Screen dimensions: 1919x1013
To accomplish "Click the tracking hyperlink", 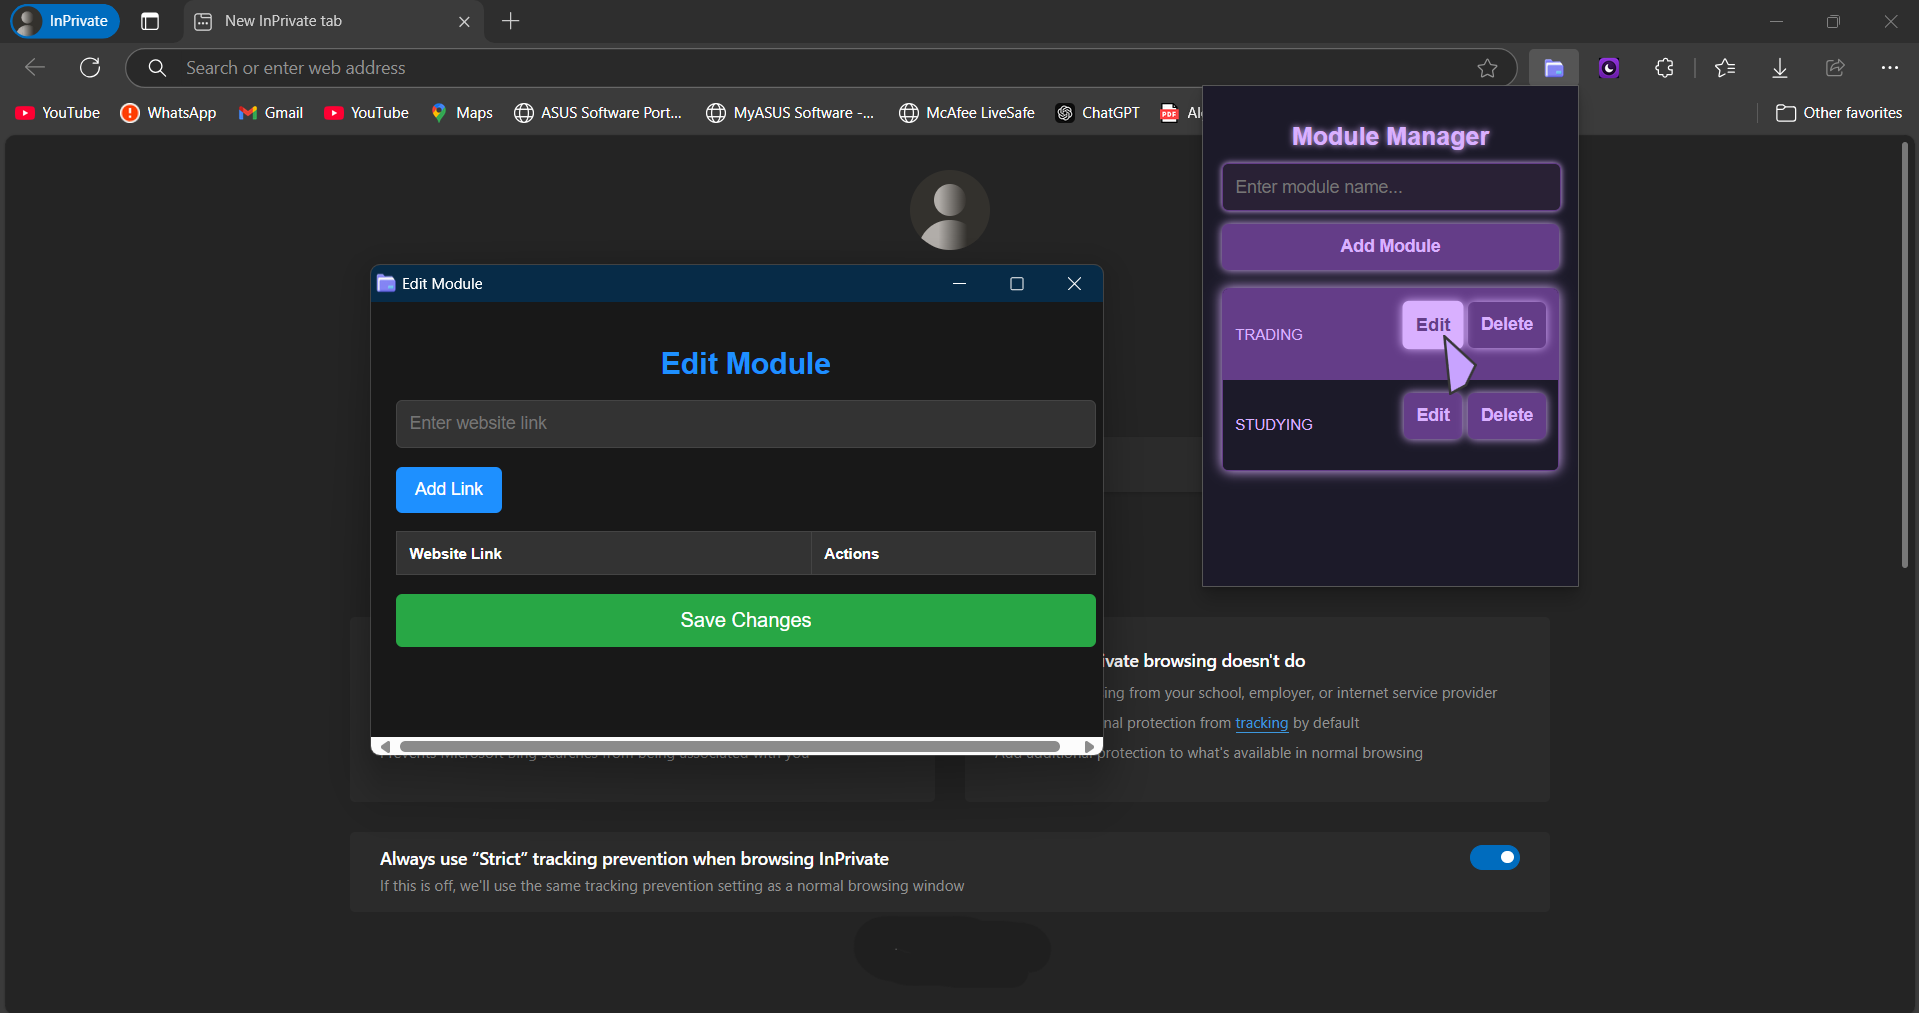I will (x=1261, y=722).
